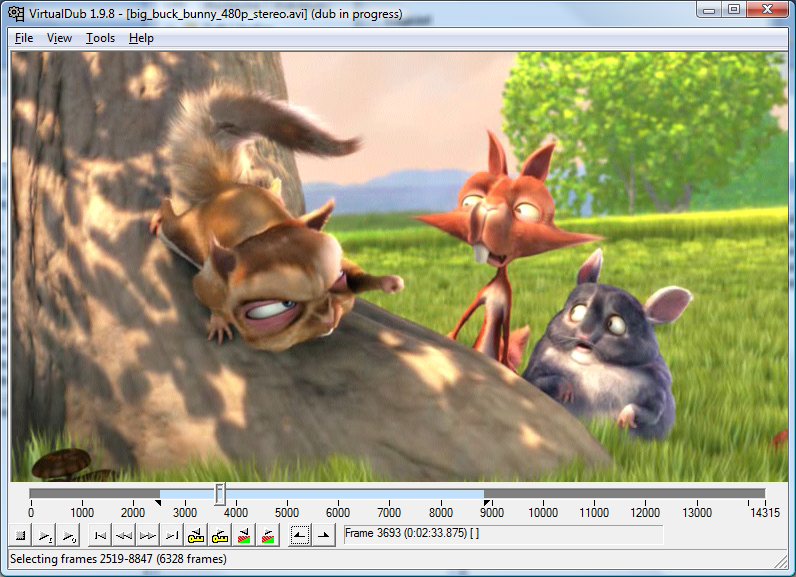796x577 pixels.
Task: Open the Help menu
Action: 141,38
